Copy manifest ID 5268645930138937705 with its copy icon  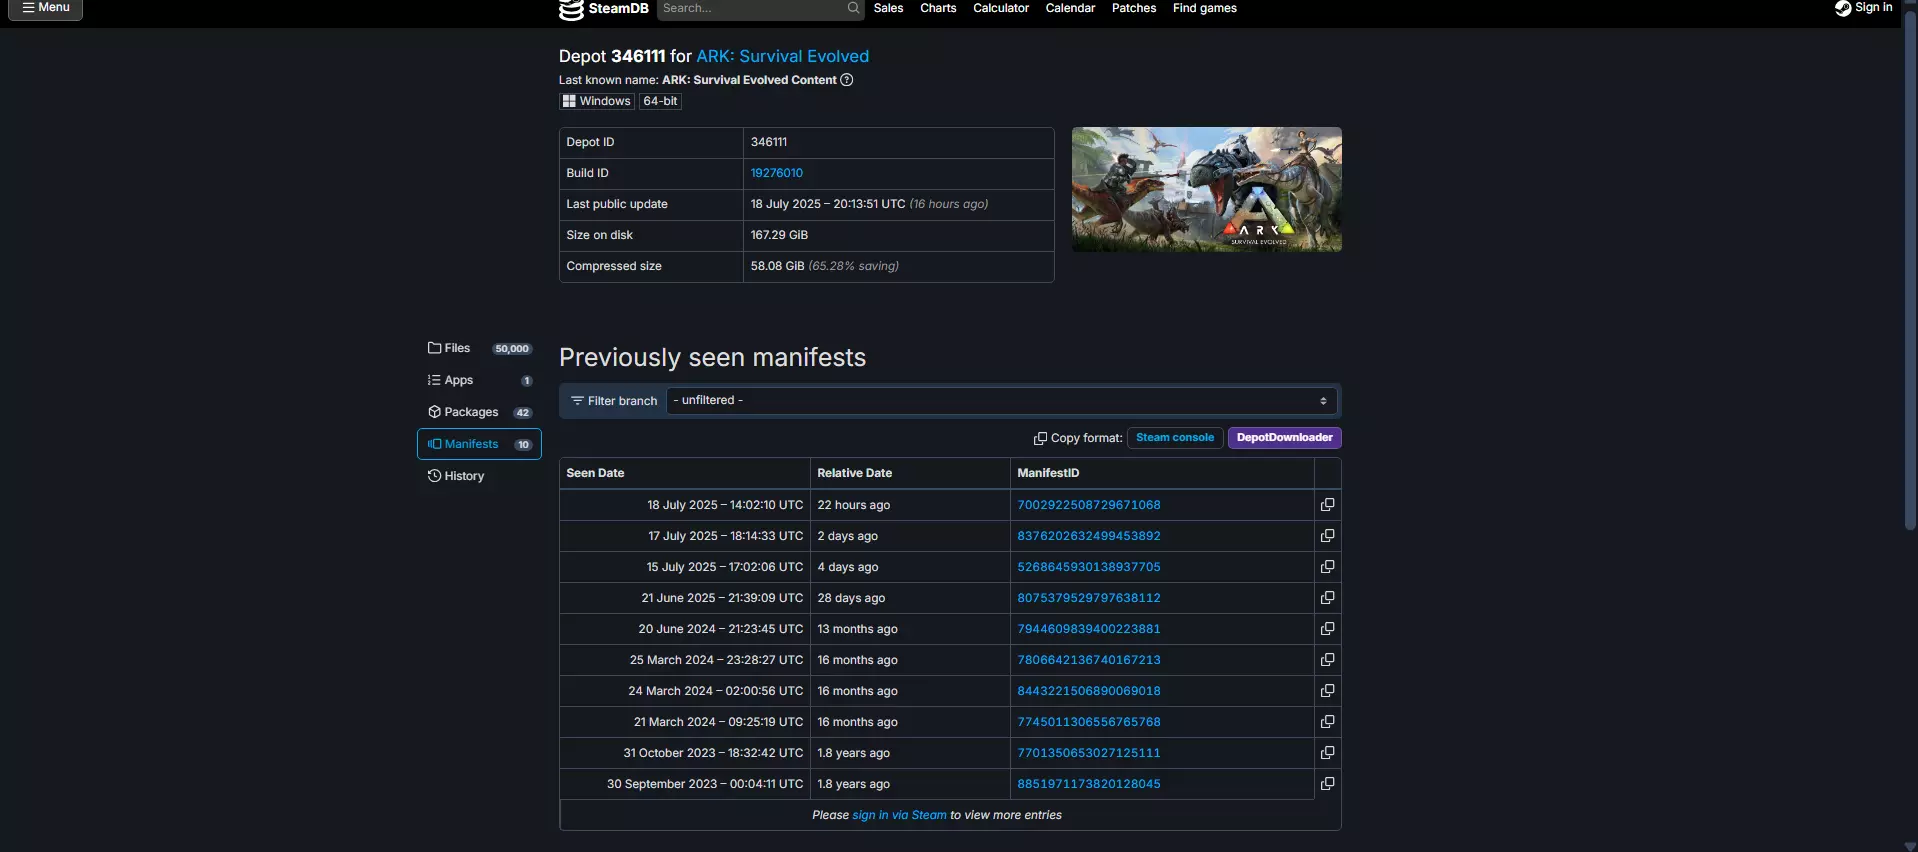click(x=1327, y=567)
